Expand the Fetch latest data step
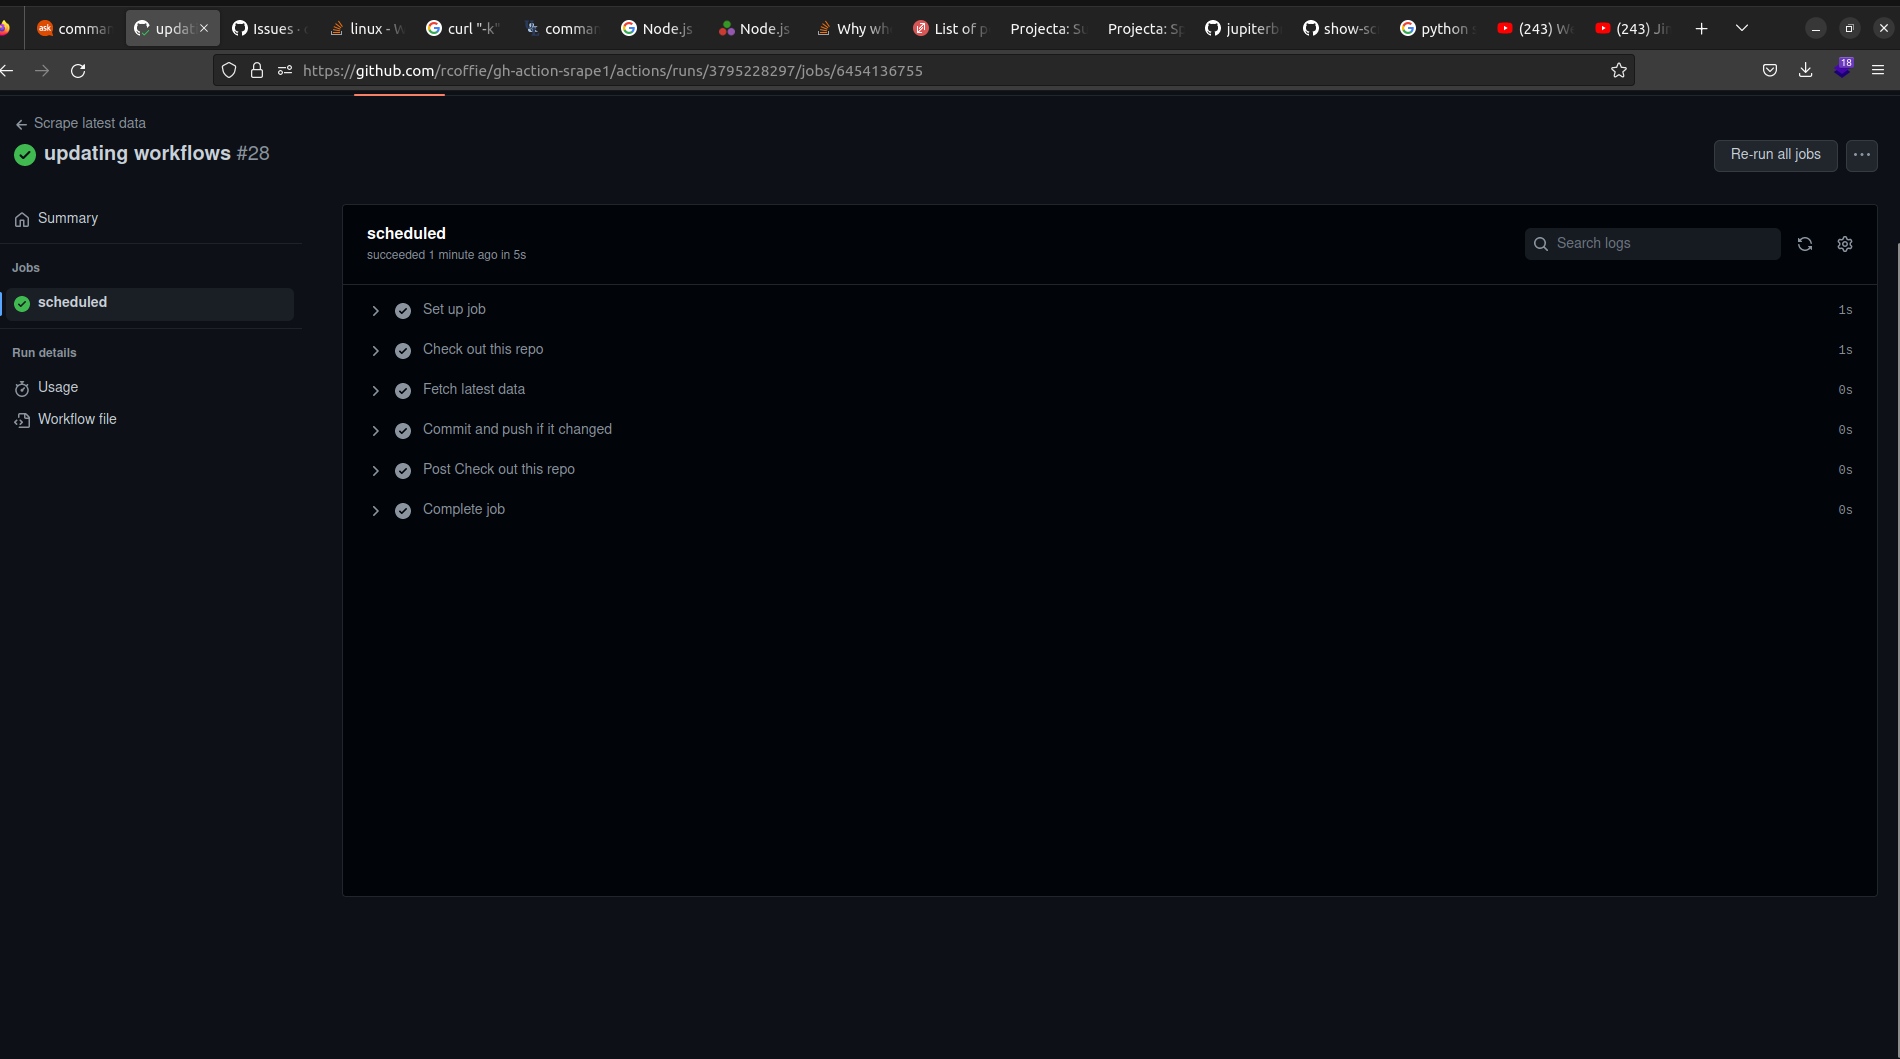 pyautogui.click(x=376, y=390)
